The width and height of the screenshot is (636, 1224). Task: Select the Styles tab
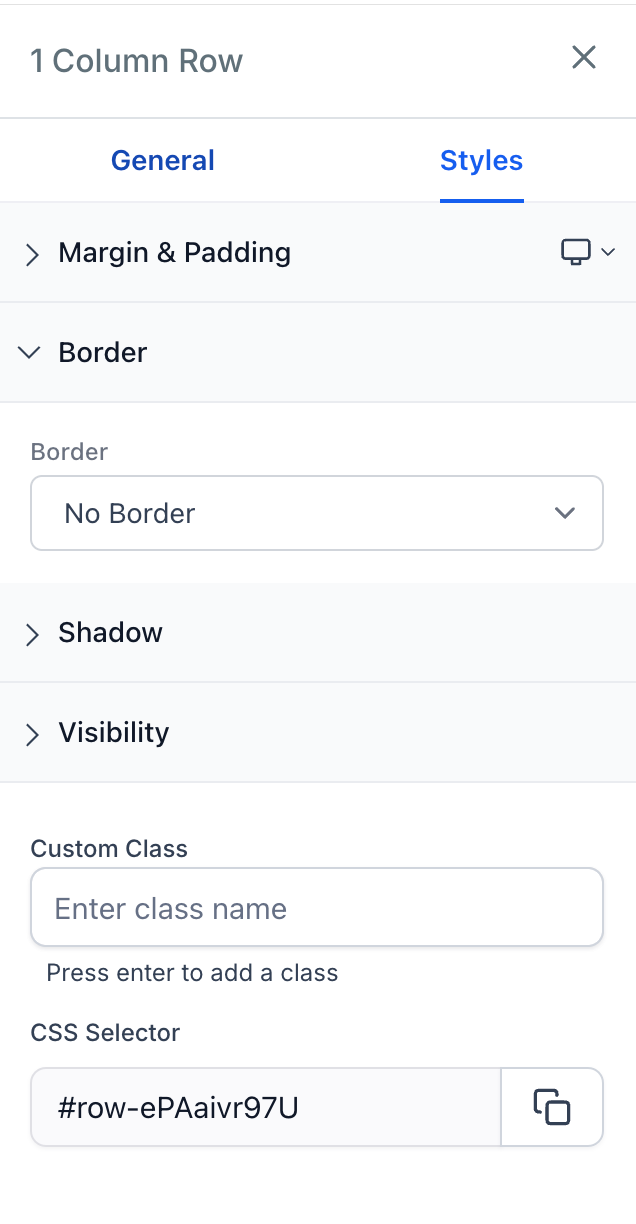pyautogui.click(x=481, y=161)
